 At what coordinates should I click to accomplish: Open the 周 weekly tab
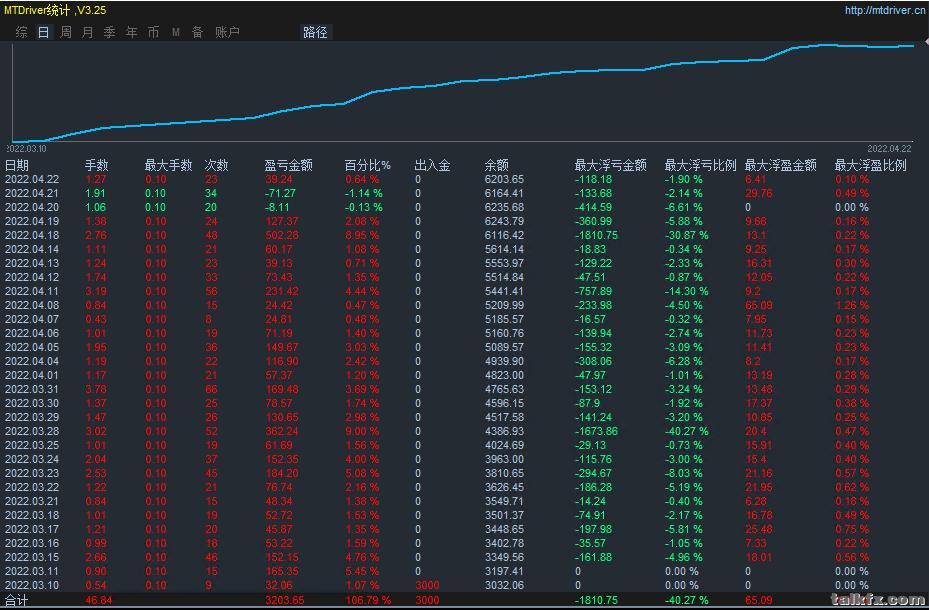tap(66, 32)
